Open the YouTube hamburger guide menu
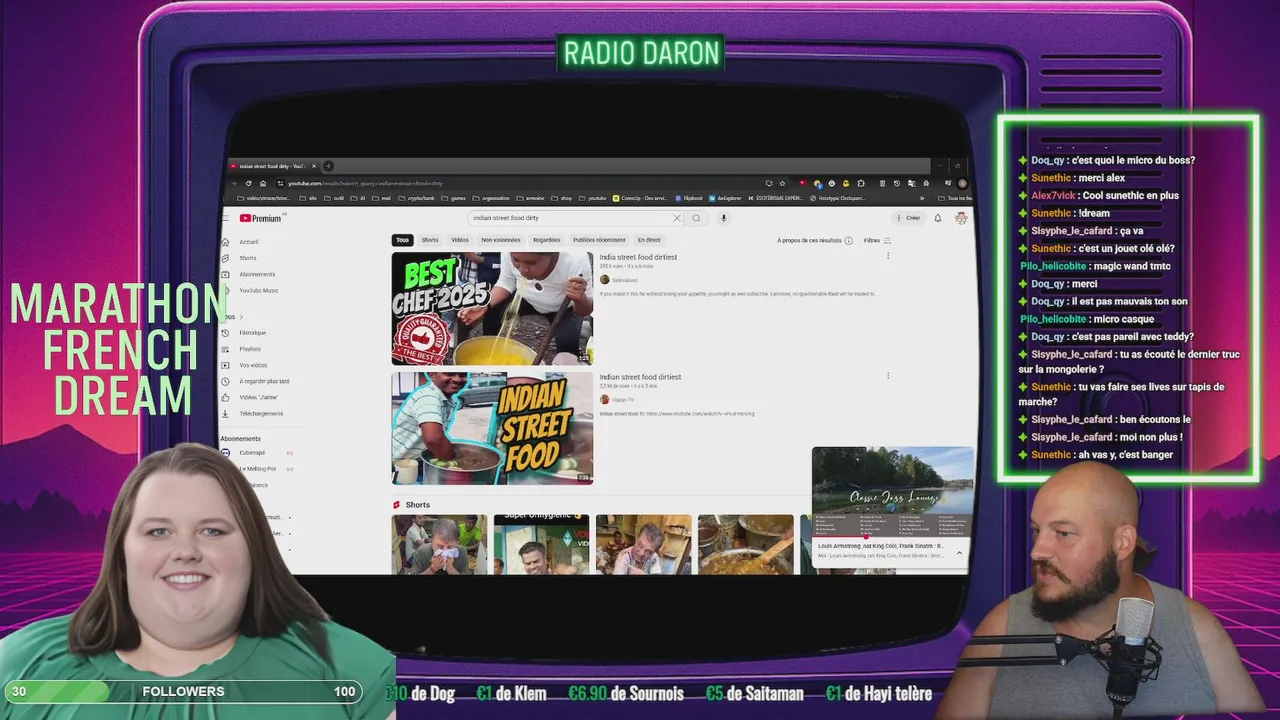This screenshot has width=1280, height=720. point(226,218)
